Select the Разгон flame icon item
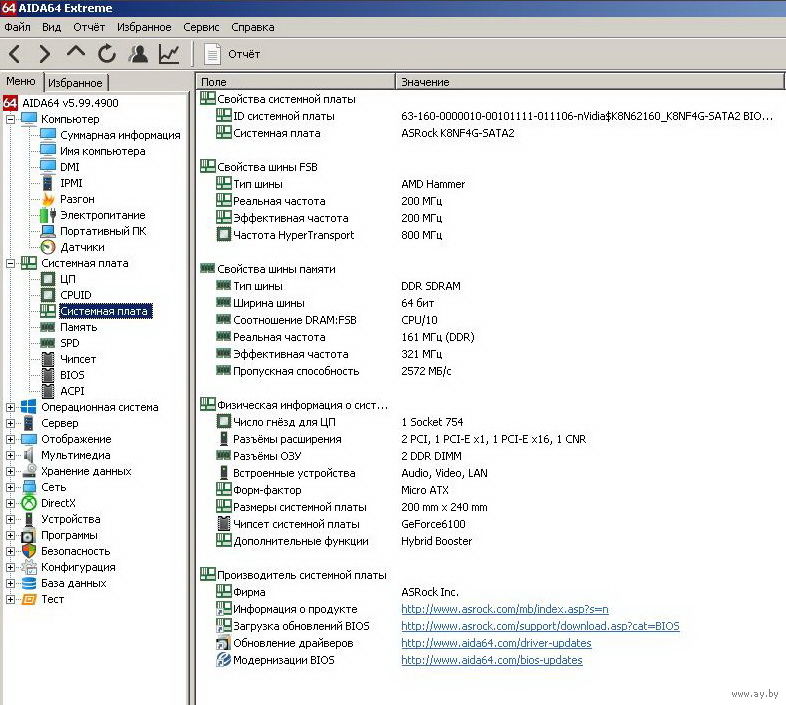The width and height of the screenshot is (786, 705). (x=76, y=199)
